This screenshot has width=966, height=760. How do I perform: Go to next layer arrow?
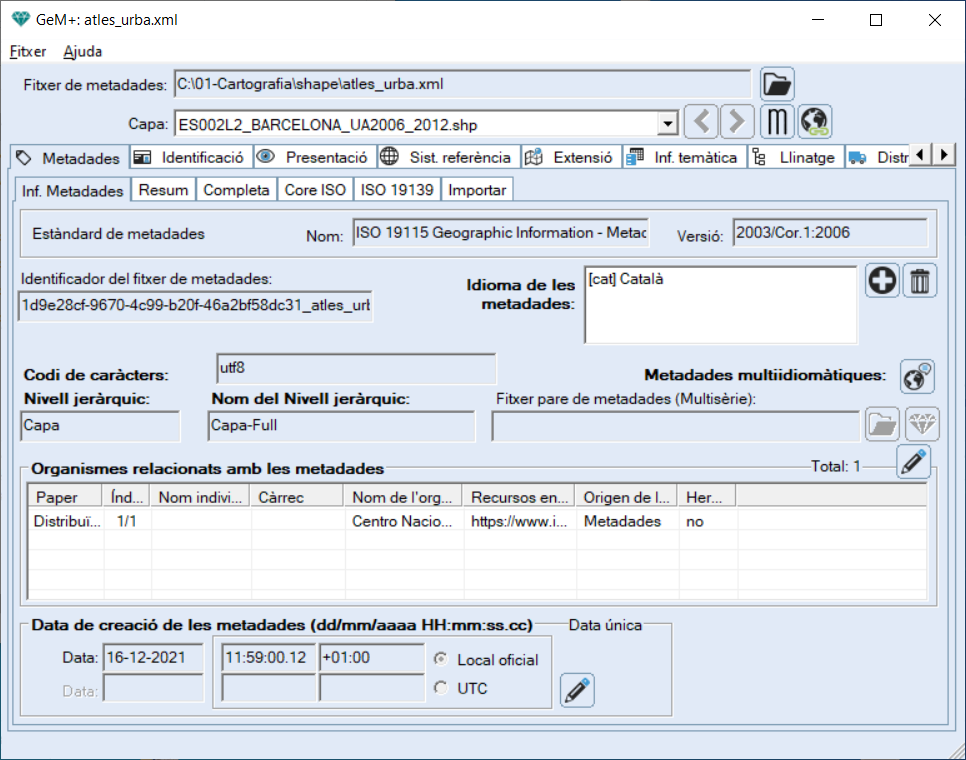(x=737, y=121)
